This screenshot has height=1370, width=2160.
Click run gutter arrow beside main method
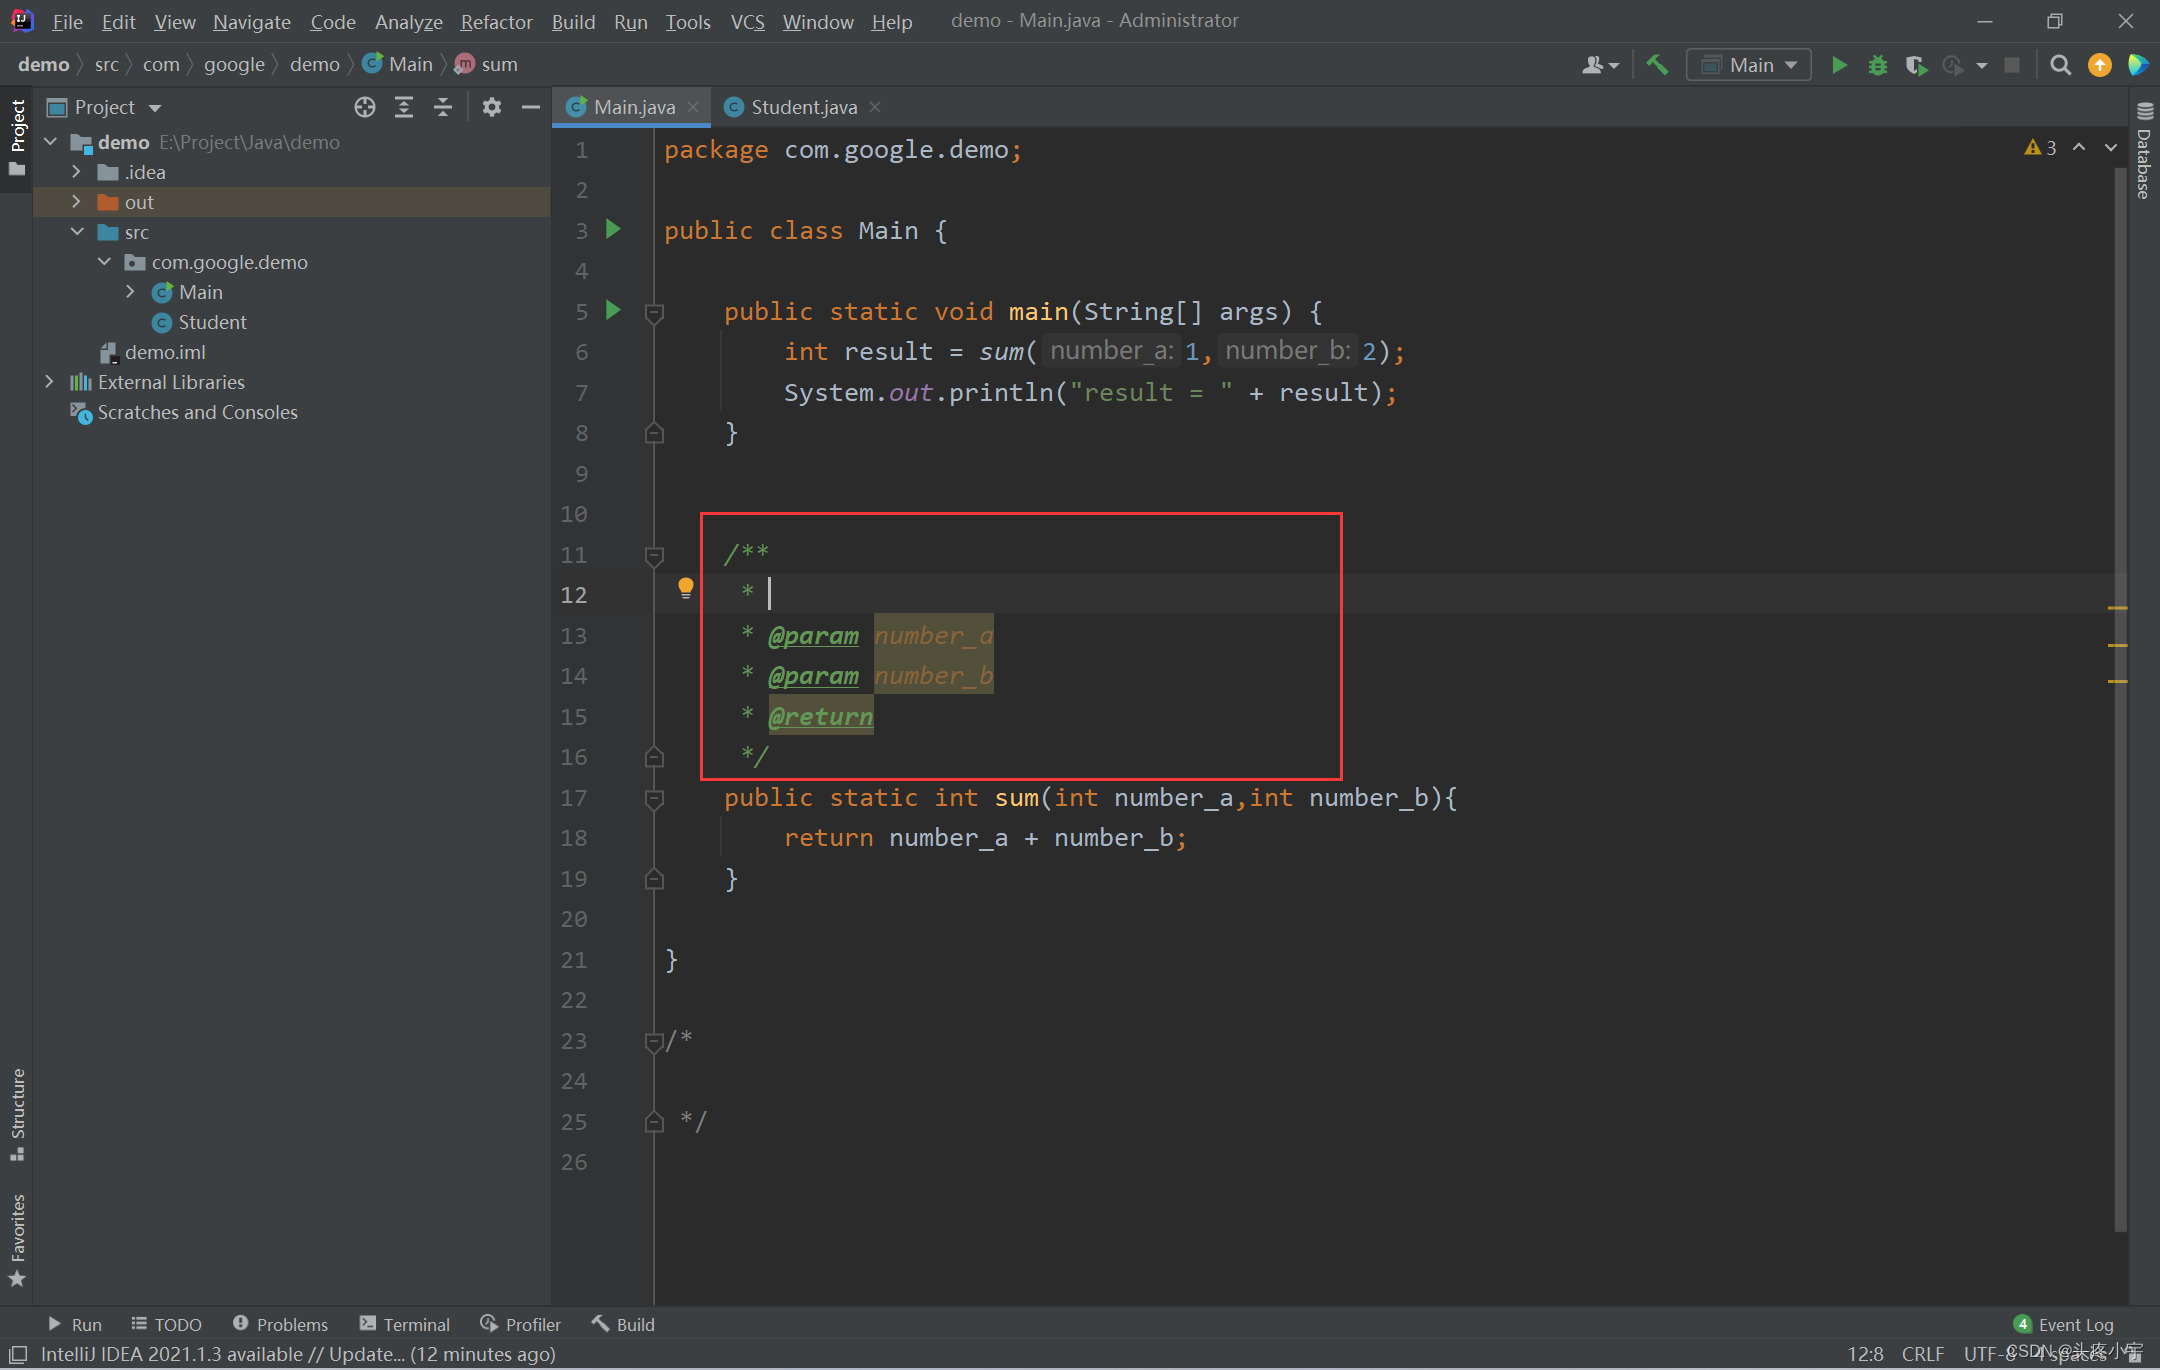click(614, 310)
